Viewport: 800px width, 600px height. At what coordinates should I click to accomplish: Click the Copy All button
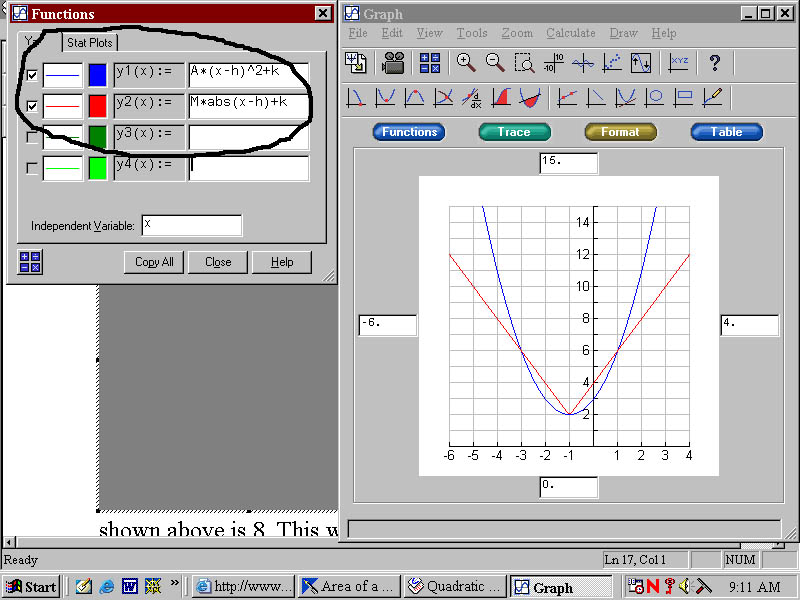coord(154,262)
